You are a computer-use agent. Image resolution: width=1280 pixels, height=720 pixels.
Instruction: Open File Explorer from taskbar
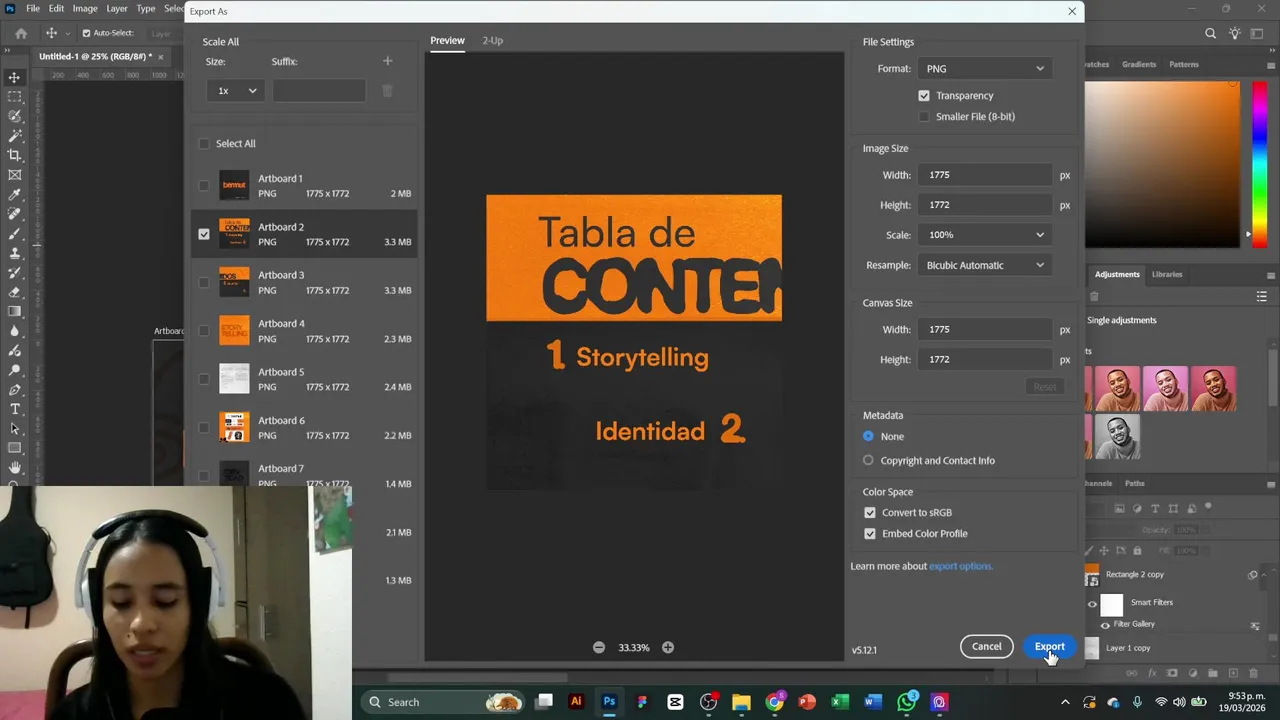(x=741, y=702)
